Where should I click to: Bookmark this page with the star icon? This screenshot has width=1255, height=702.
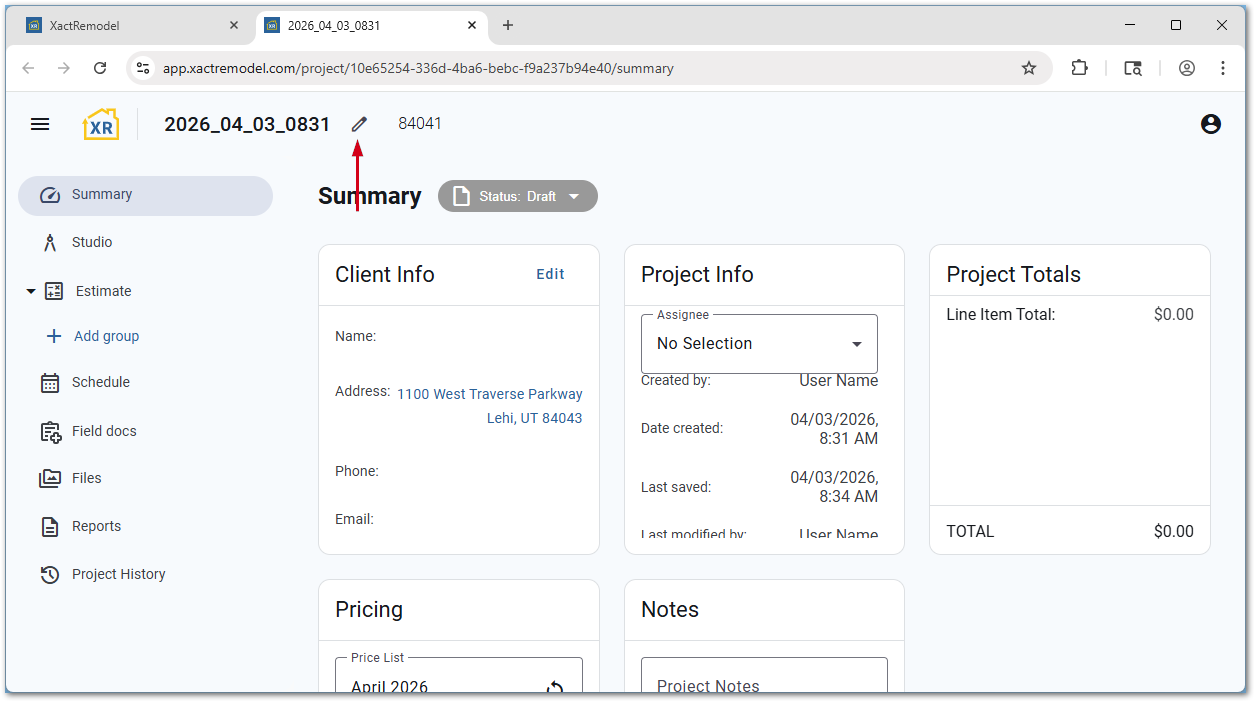tap(1028, 68)
